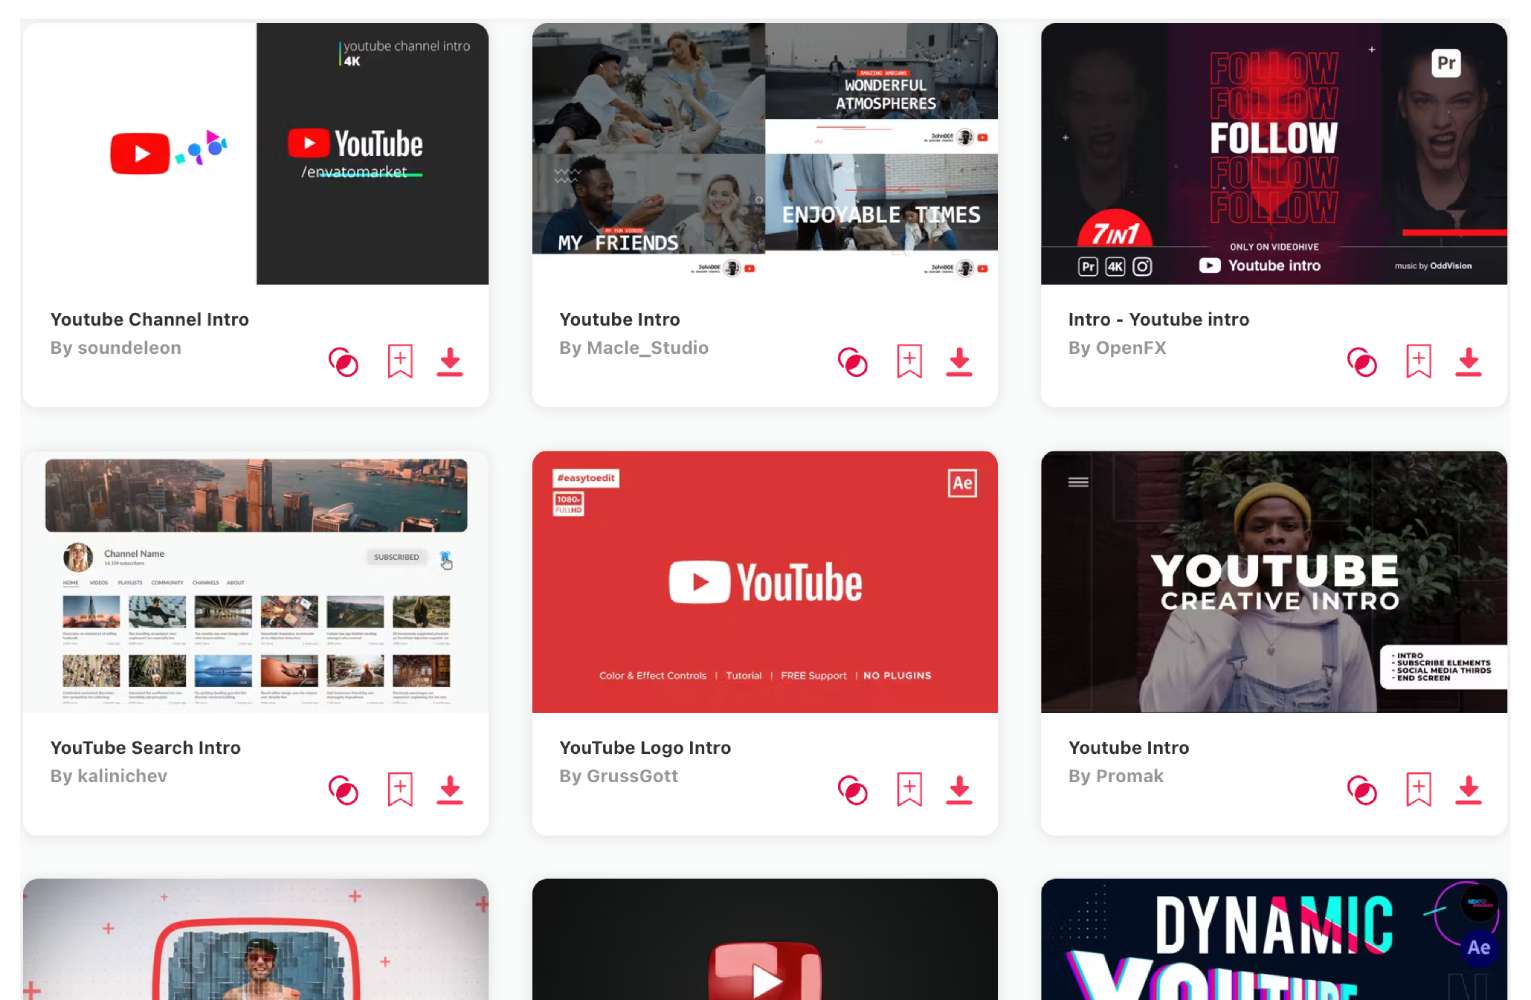Bookmark Youtube Intro by Promak
The width and height of the screenshot is (1531, 1000).
1418,789
